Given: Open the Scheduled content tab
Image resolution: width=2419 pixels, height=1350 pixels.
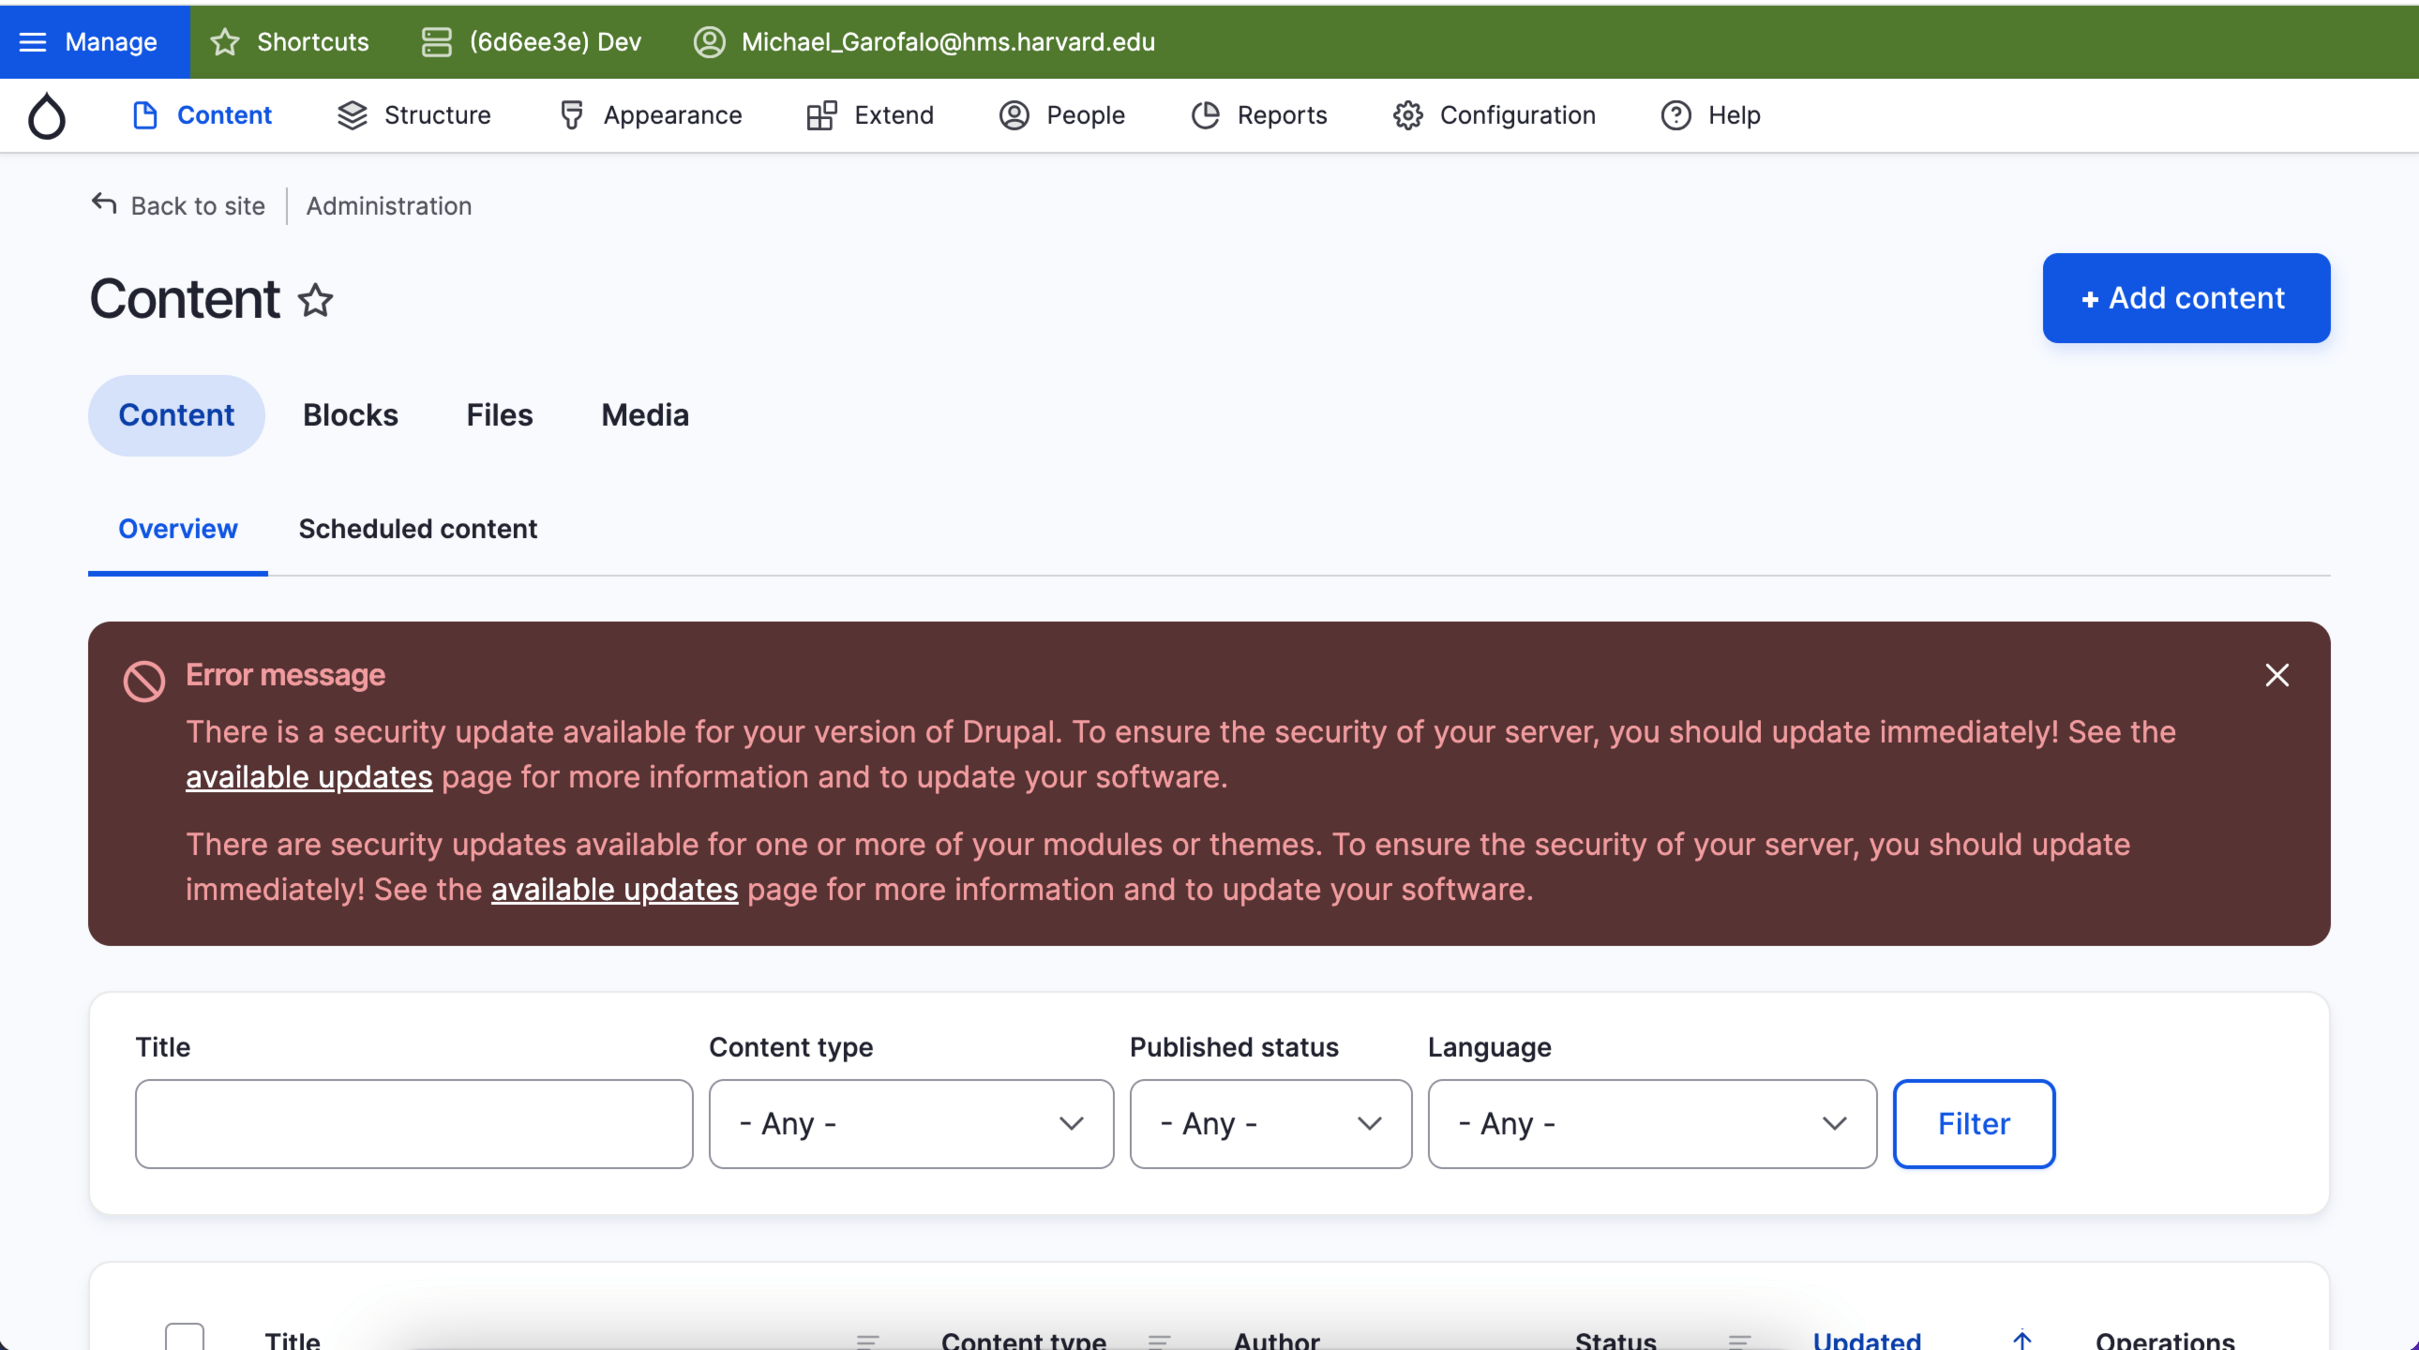Looking at the screenshot, I should coord(417,529).
